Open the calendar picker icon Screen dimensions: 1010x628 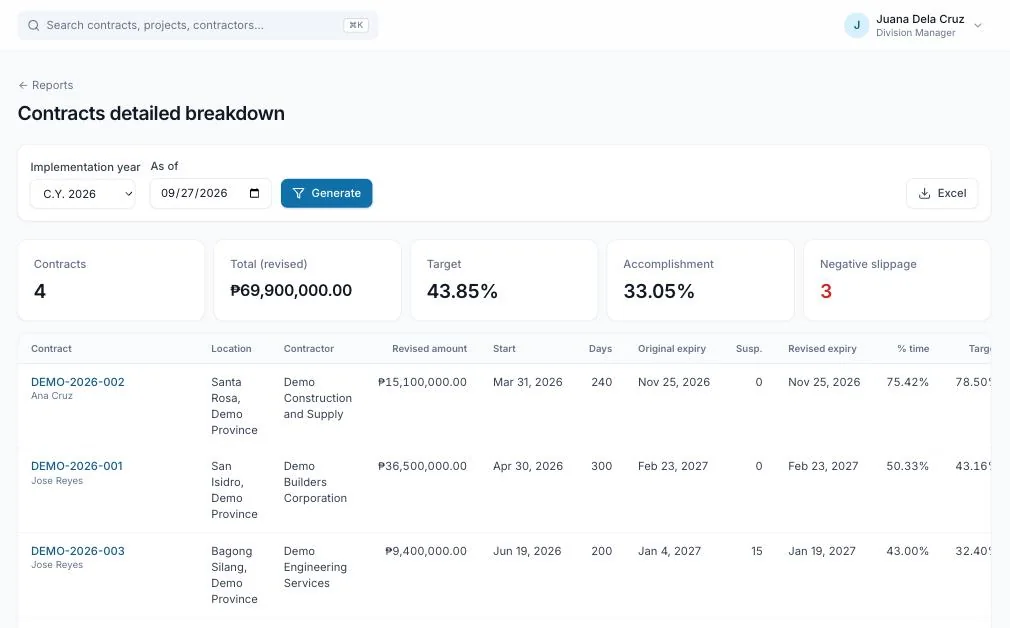(x=254, y=193)
